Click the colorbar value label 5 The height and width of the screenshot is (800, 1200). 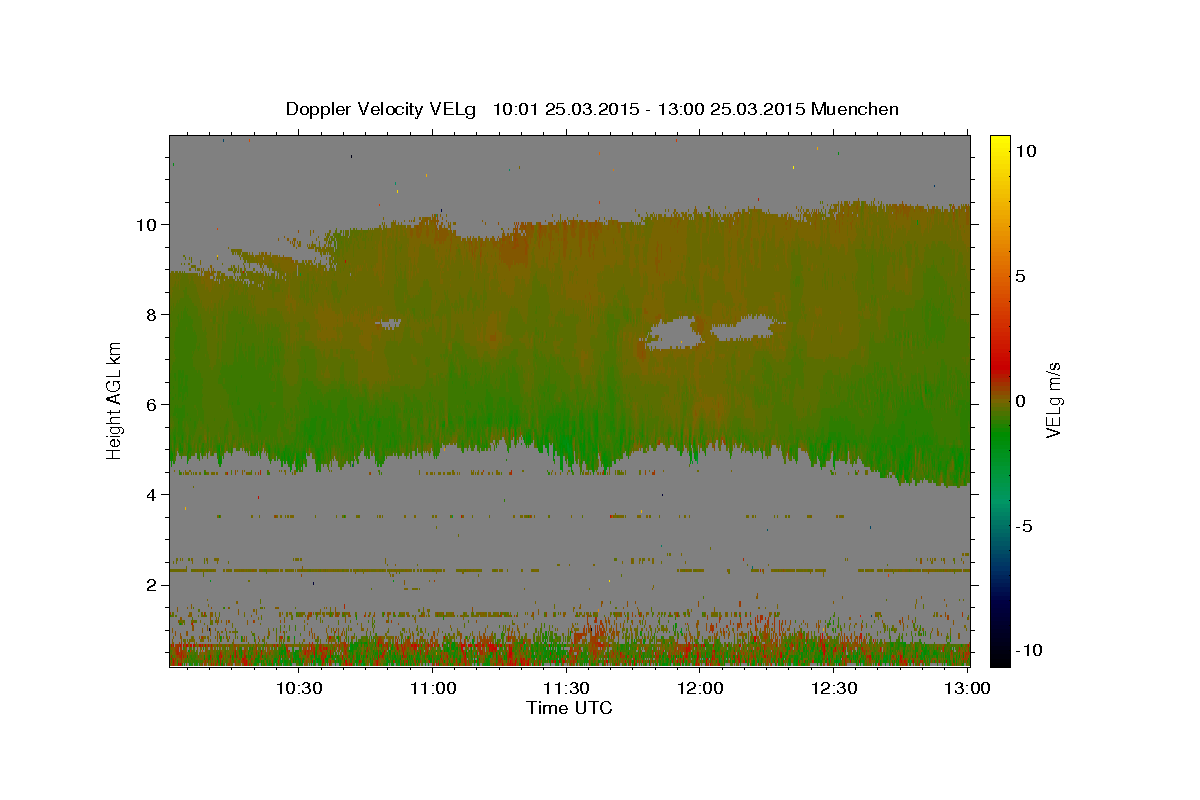tap(1021, 276)
